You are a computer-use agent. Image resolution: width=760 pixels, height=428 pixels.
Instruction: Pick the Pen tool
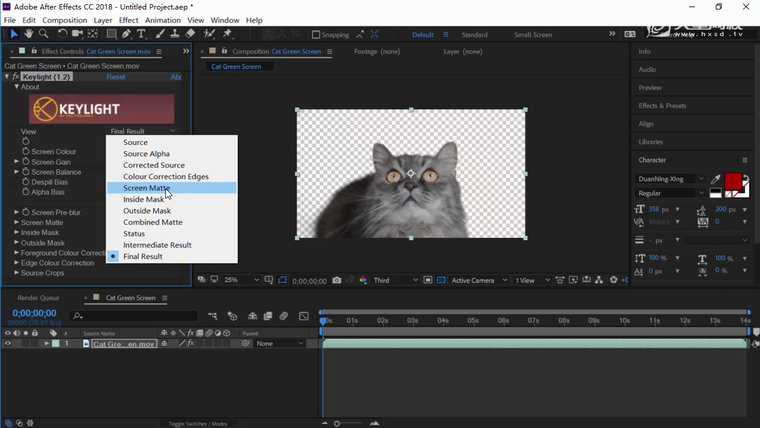click(x=127, y=34)
